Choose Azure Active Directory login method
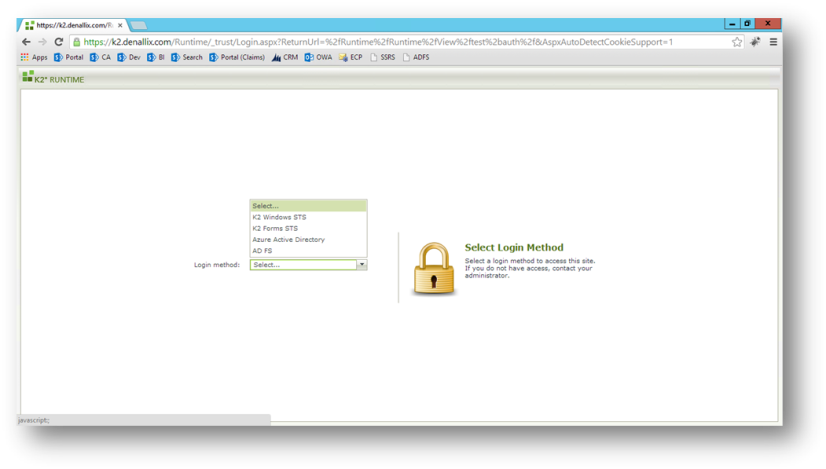826x469 pixels. tap(308, 239)
